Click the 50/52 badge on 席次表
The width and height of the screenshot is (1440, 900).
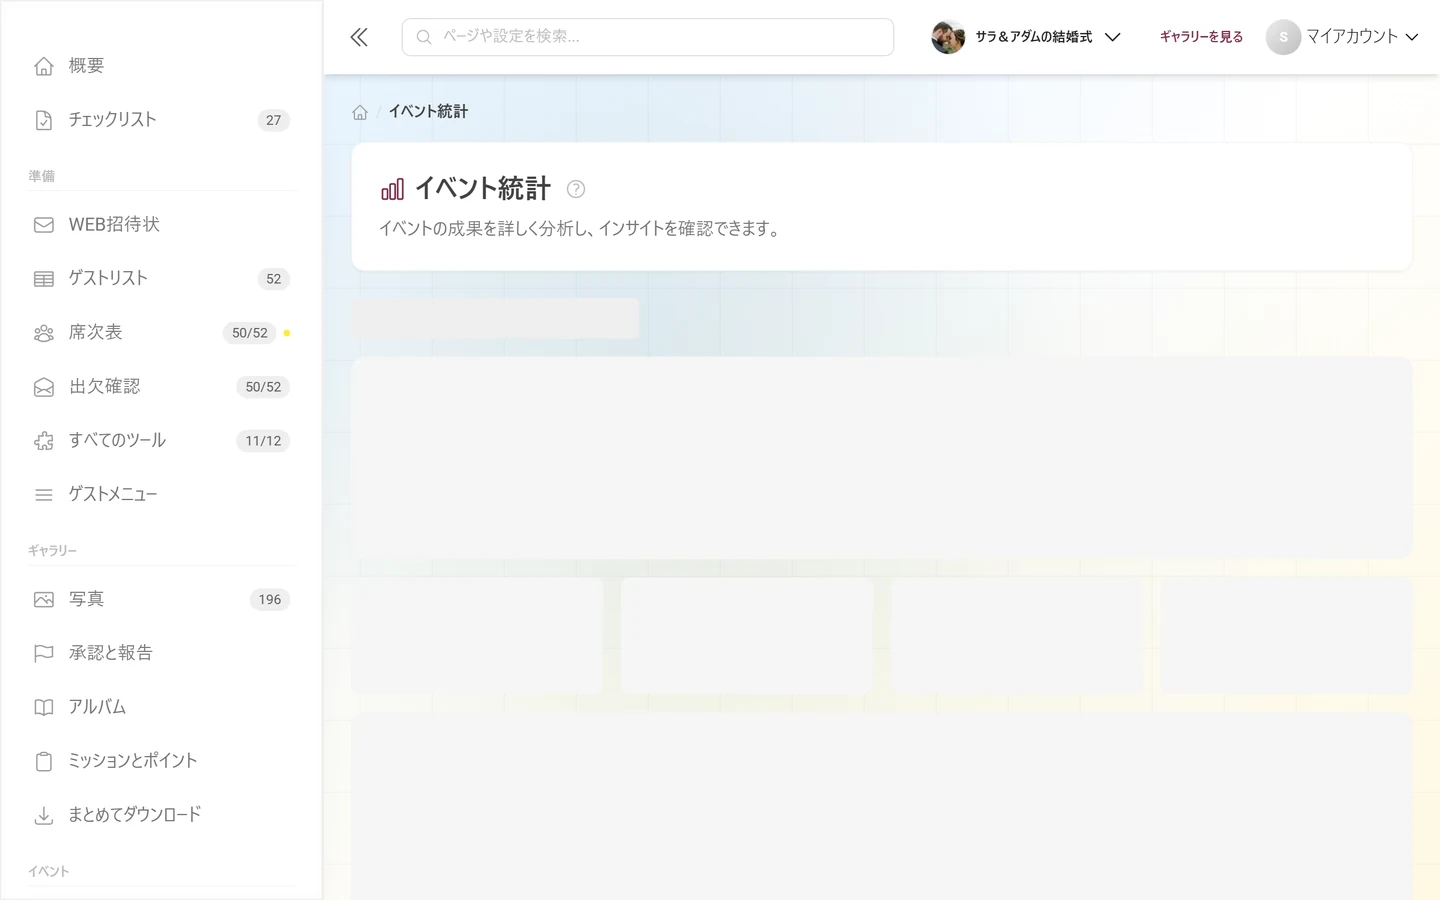[x=249, y=333]
